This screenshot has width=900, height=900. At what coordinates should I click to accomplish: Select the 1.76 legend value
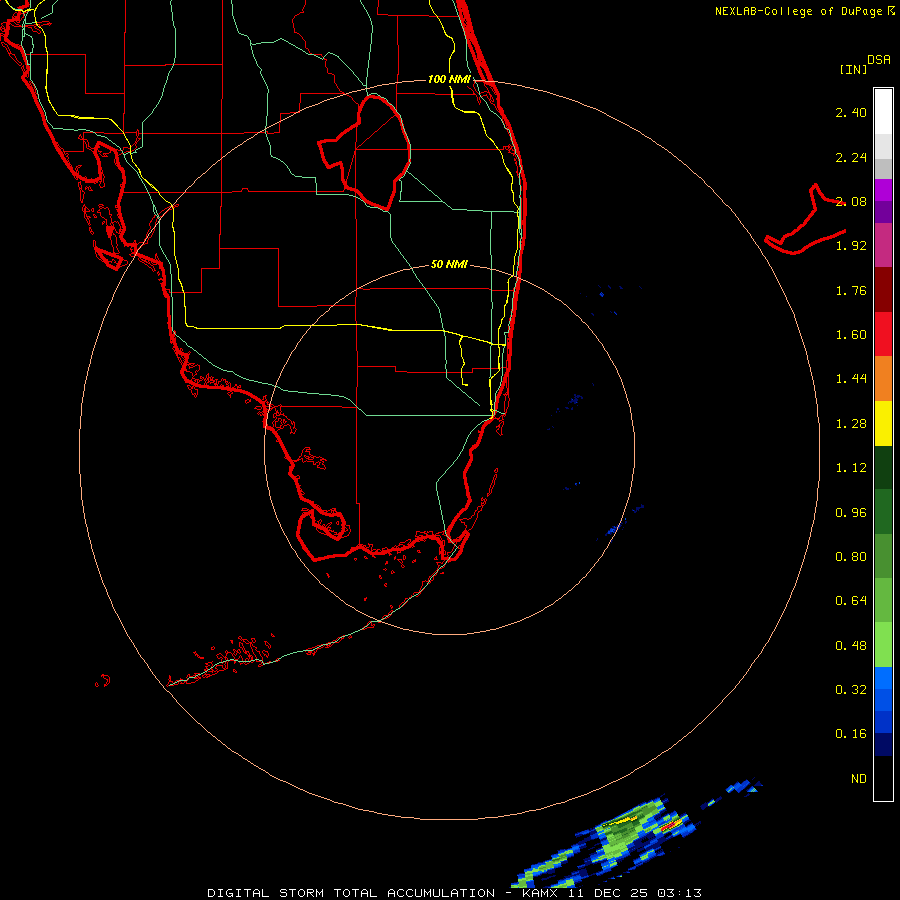pyautogui.click(x=851, y=290)
